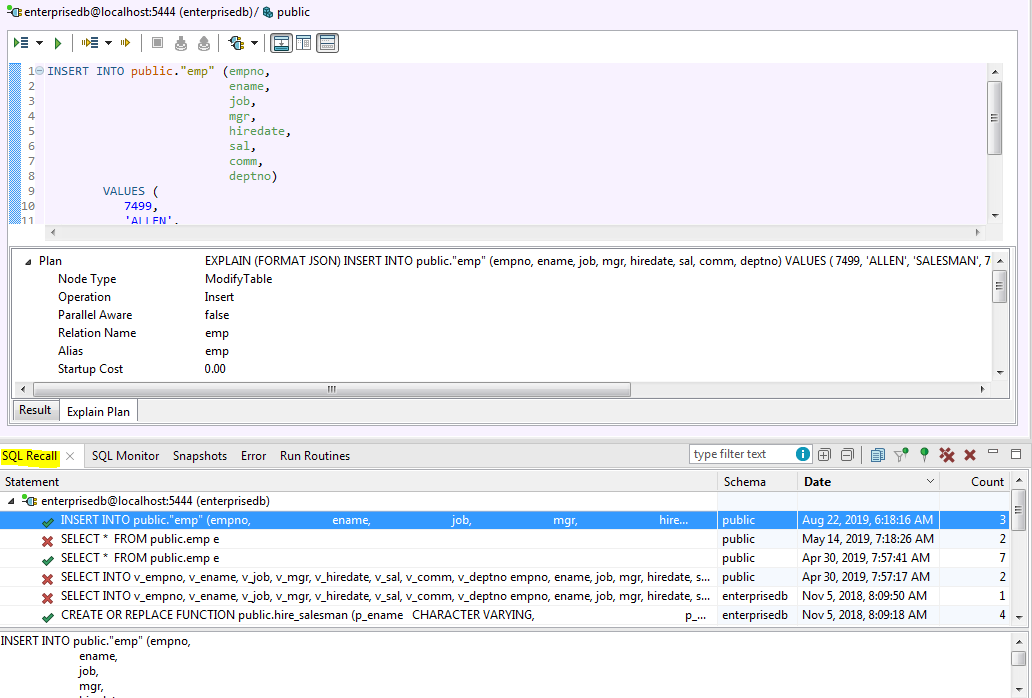1032x698 pixels.
Task: Switch to the Explain Plan tab
Action: point(98,411)
